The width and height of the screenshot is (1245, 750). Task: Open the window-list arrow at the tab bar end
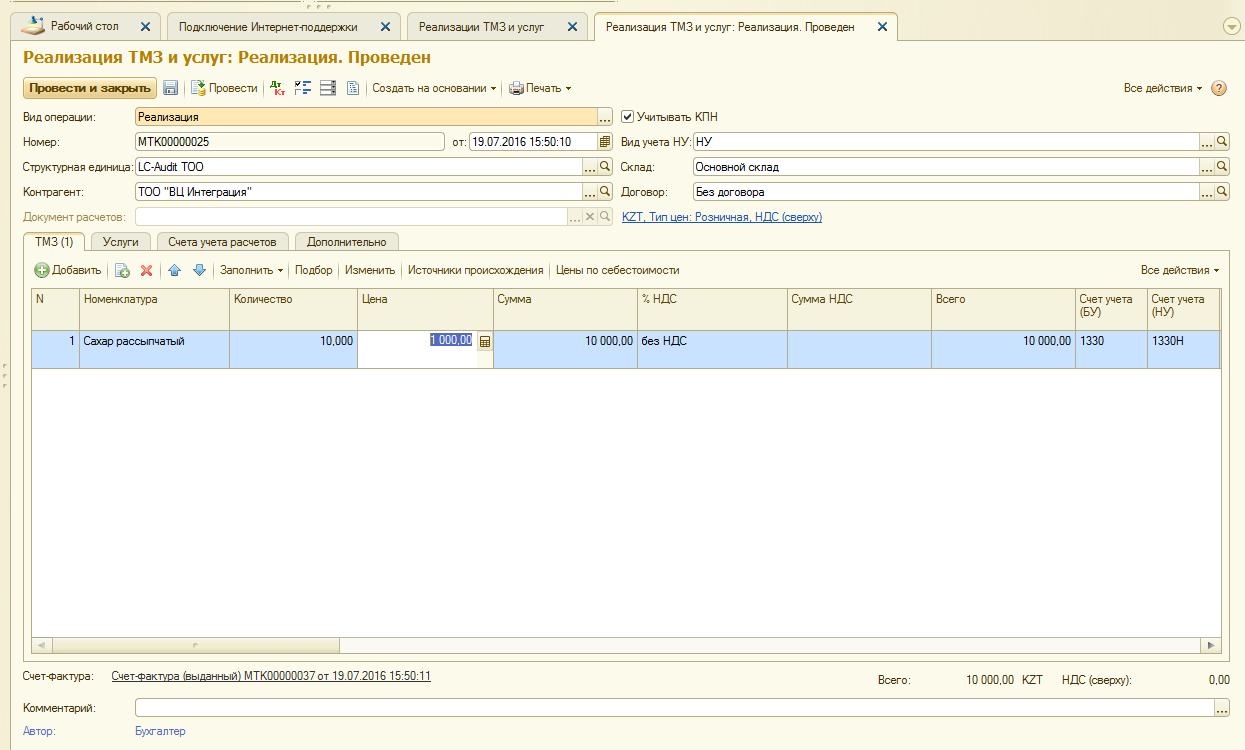pyautogui.click(x=1232, y=27)
